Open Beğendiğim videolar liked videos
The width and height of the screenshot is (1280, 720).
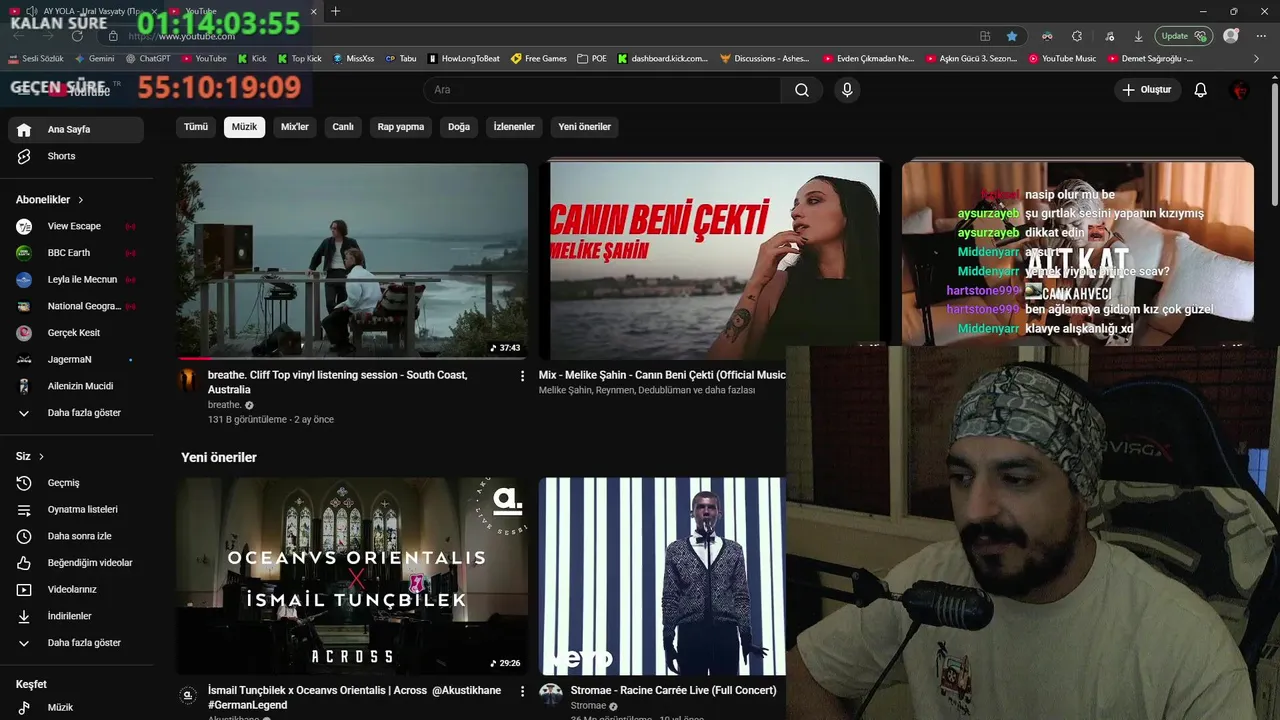tap(76, 563)
